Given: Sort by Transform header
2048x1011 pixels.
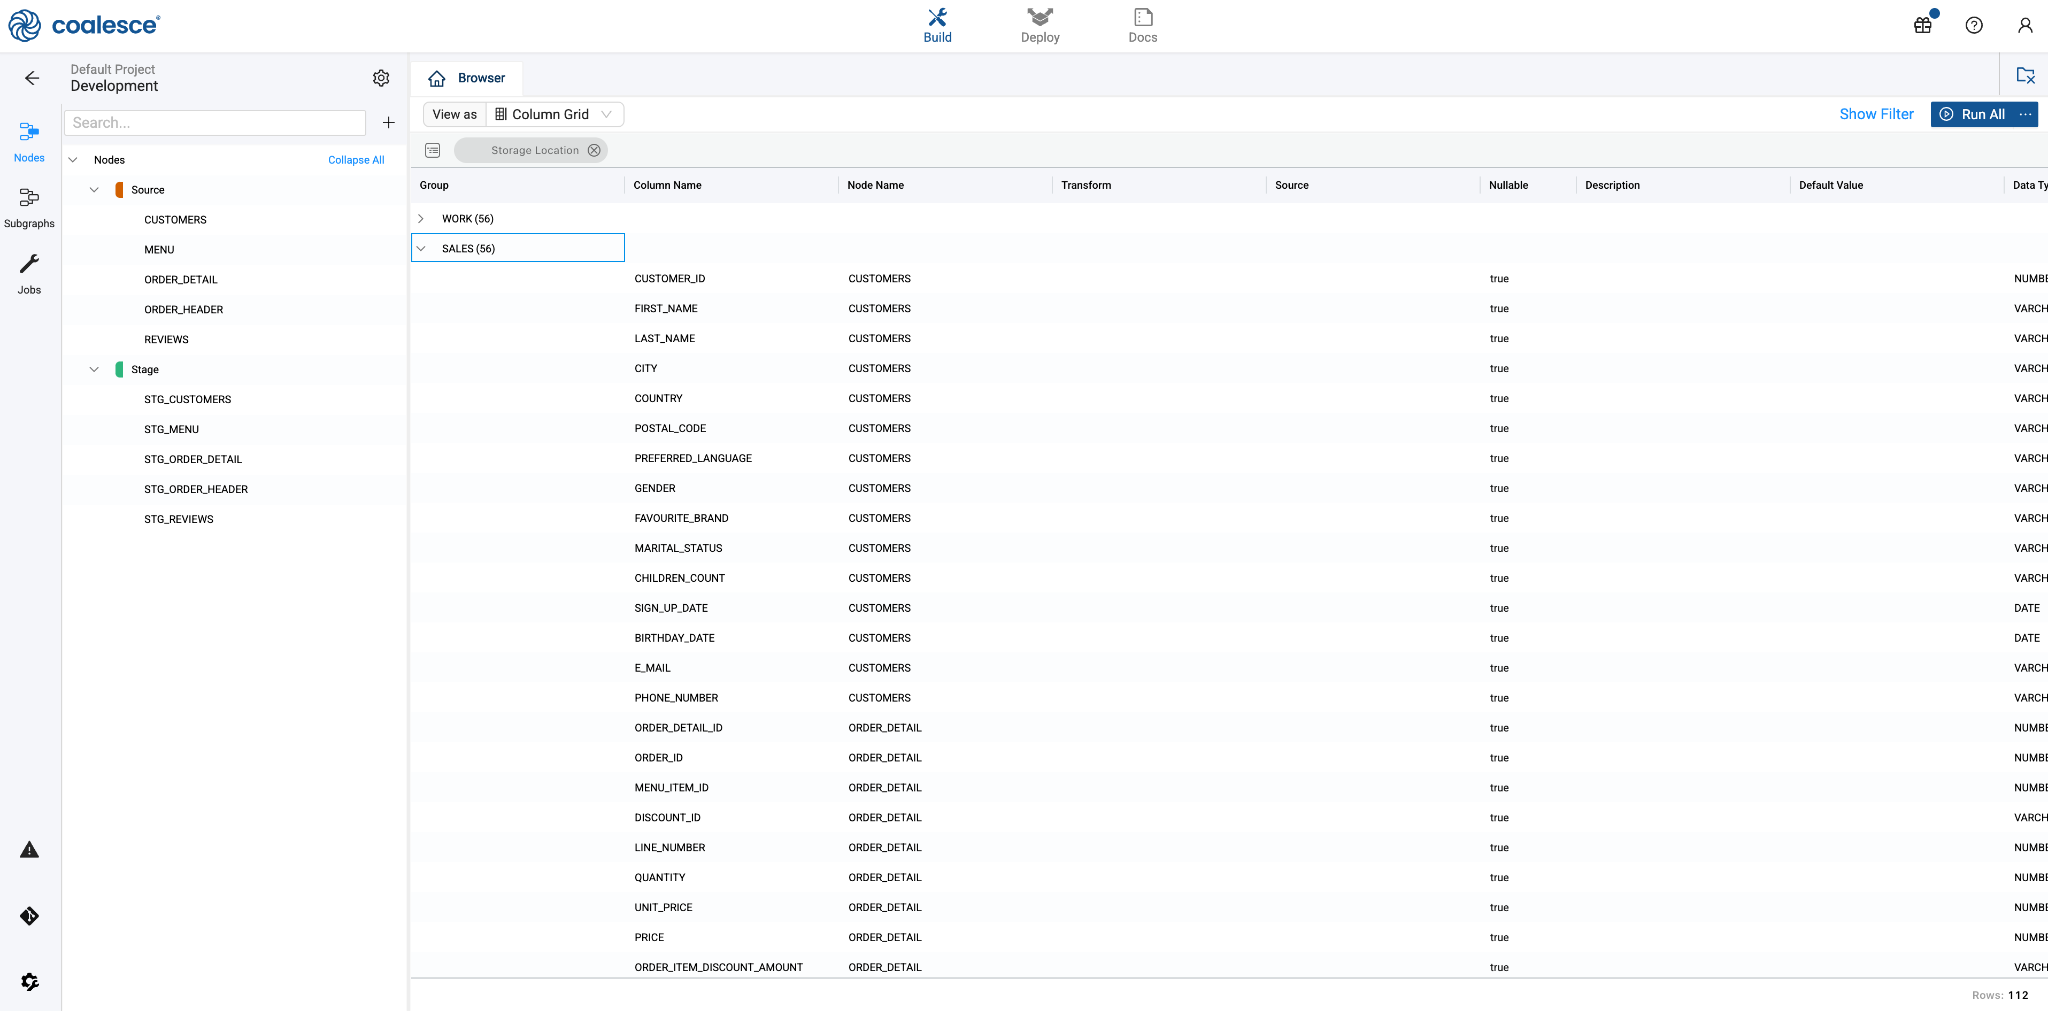Looking at the screenshot, I should click(1086, 185).
